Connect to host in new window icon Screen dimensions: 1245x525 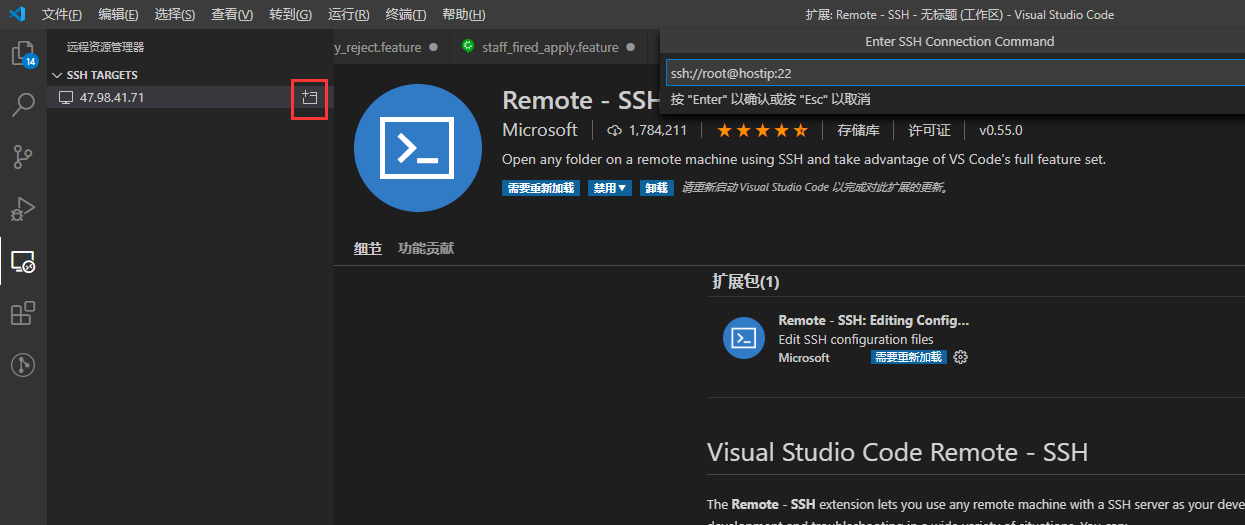click(310, 98)
